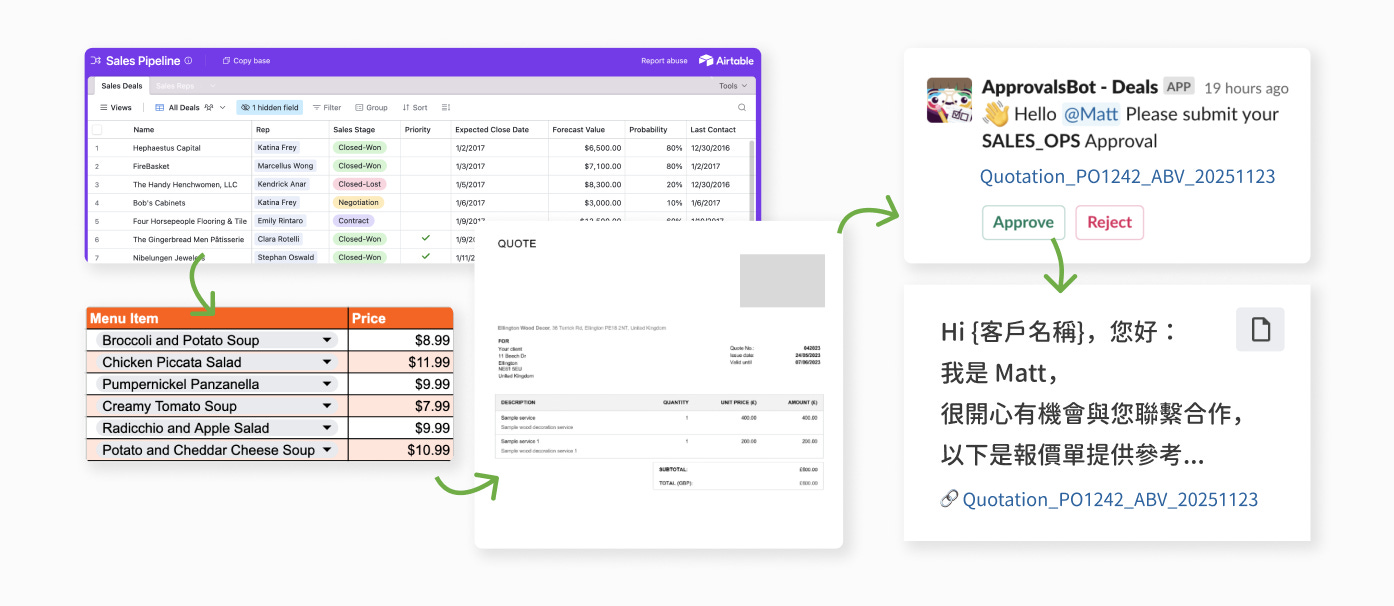Click the Filter icon in the toolbar
The width and height of the screenshot is (1394, 606).
point(326,107)
